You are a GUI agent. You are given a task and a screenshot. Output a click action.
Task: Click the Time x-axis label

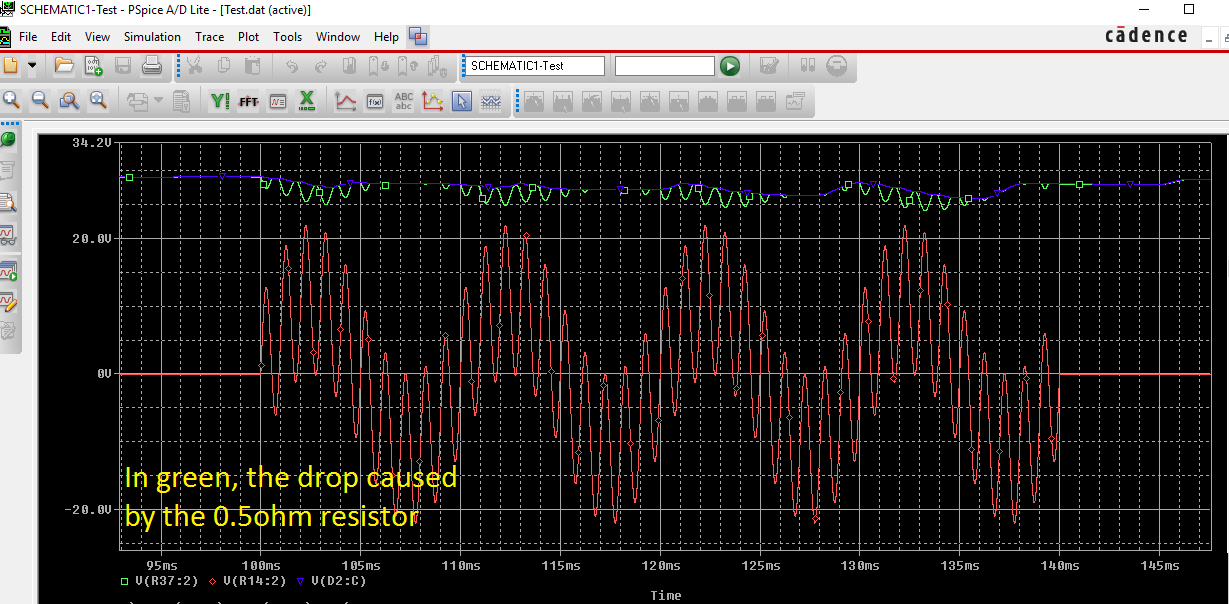[666, 595]
